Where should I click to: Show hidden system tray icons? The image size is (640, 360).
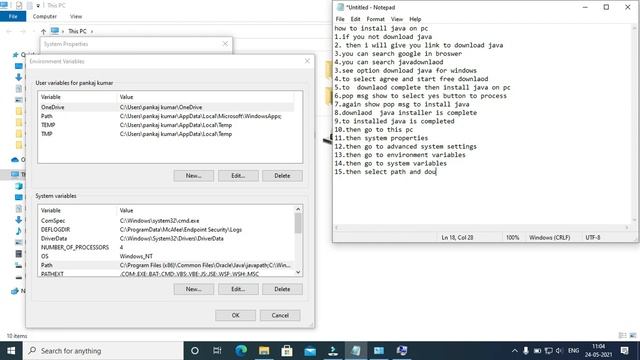pos(515,351)
